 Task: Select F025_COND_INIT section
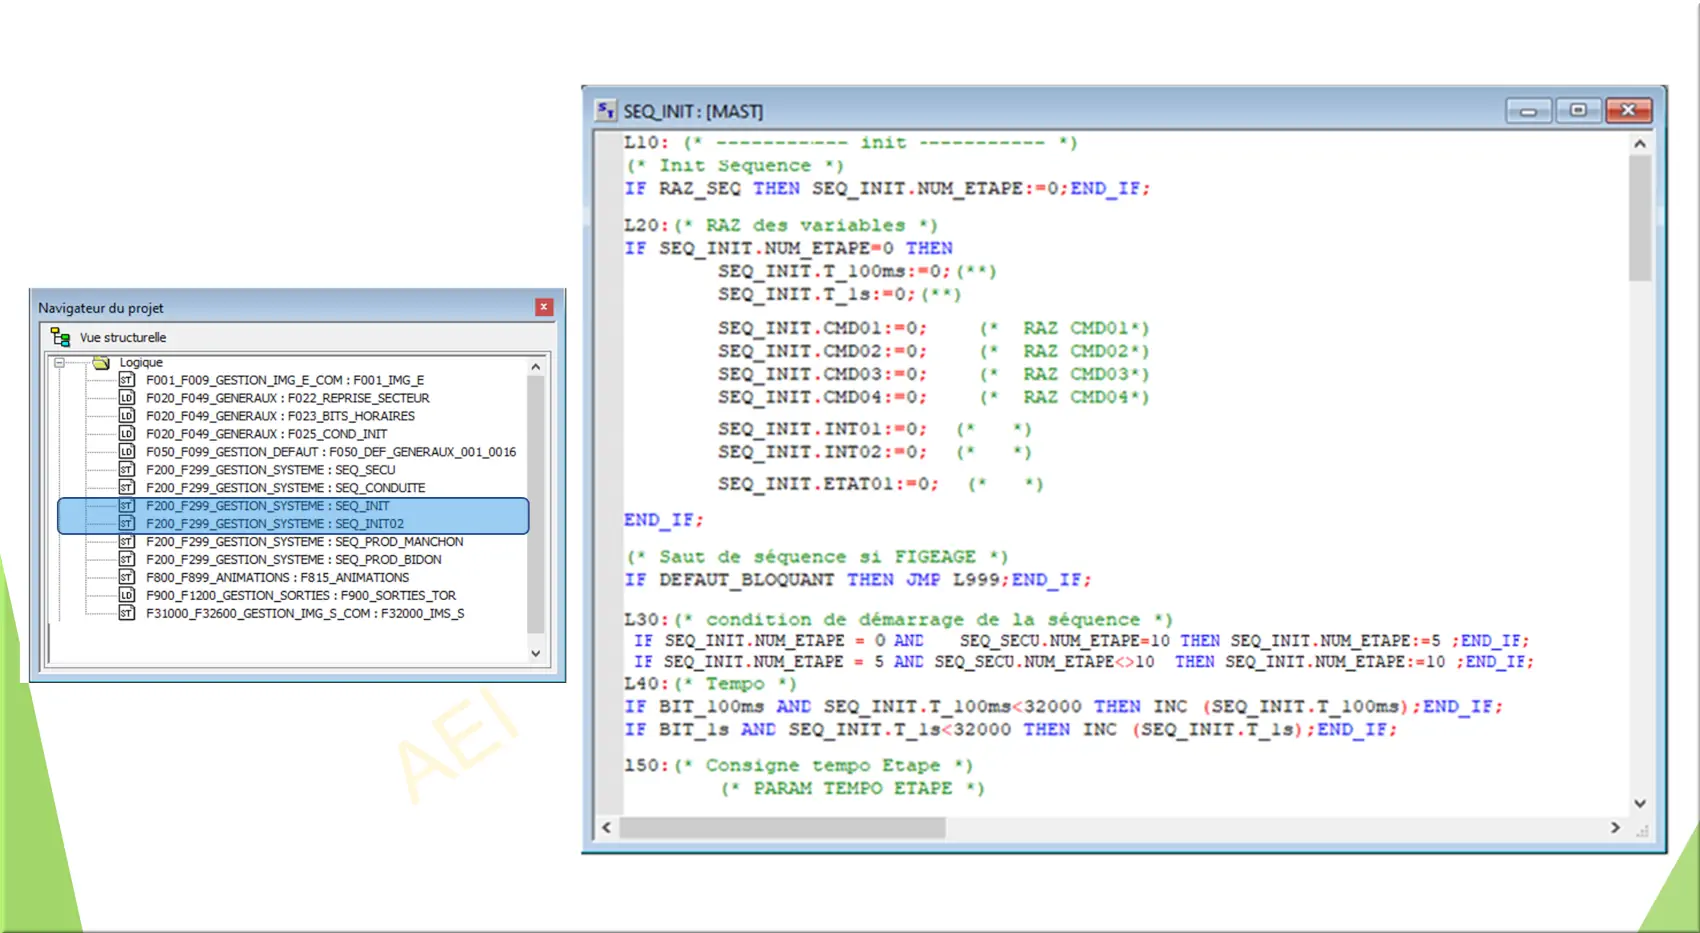266,434
